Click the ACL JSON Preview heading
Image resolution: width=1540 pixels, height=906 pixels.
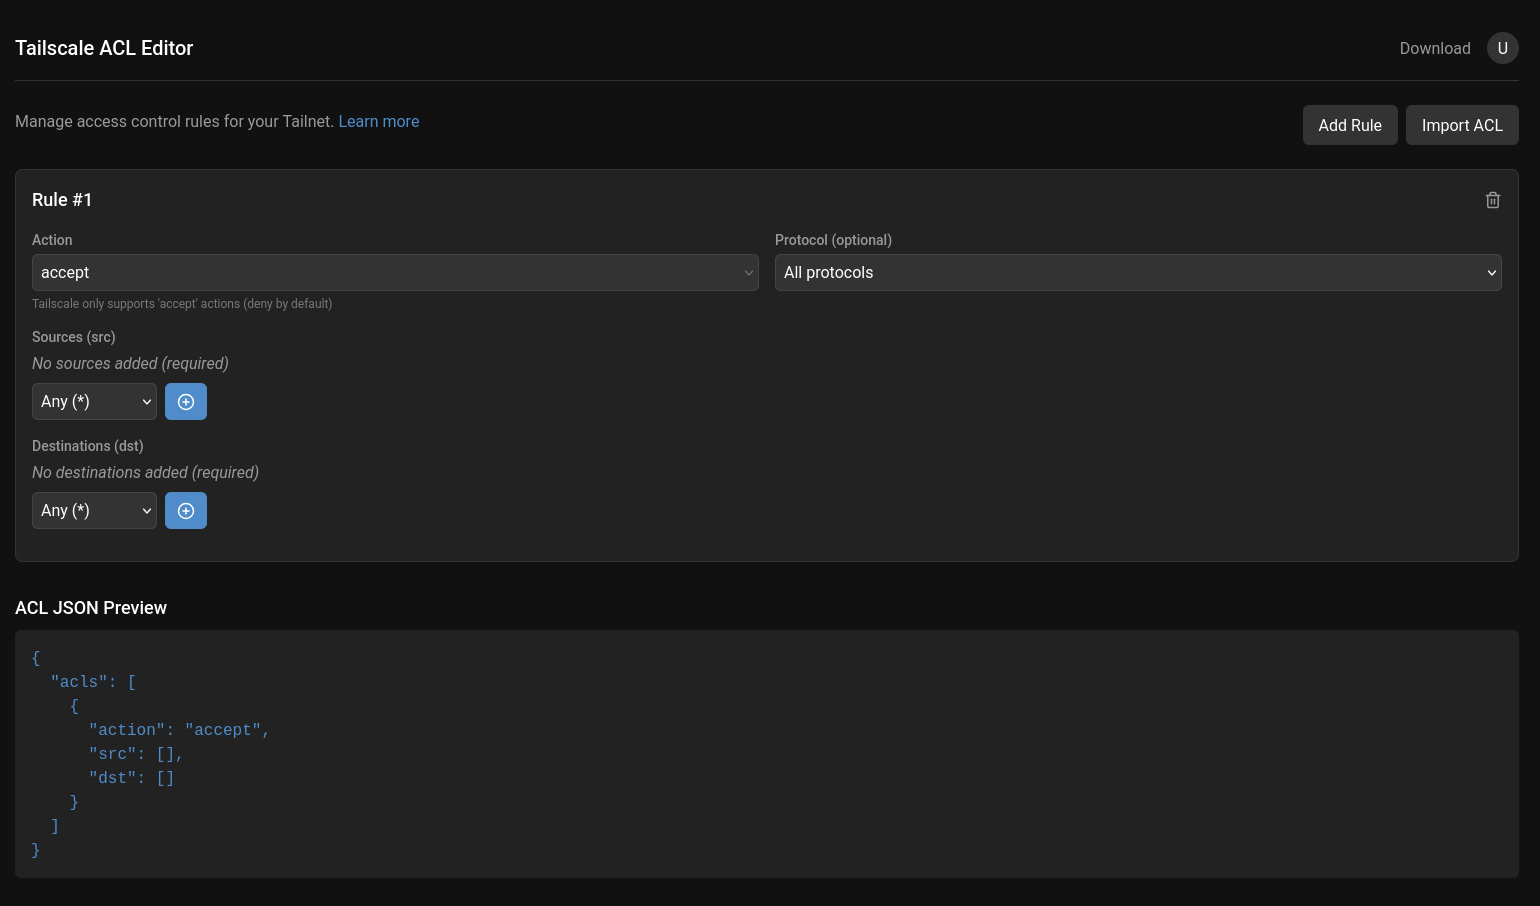click(91, 608)
